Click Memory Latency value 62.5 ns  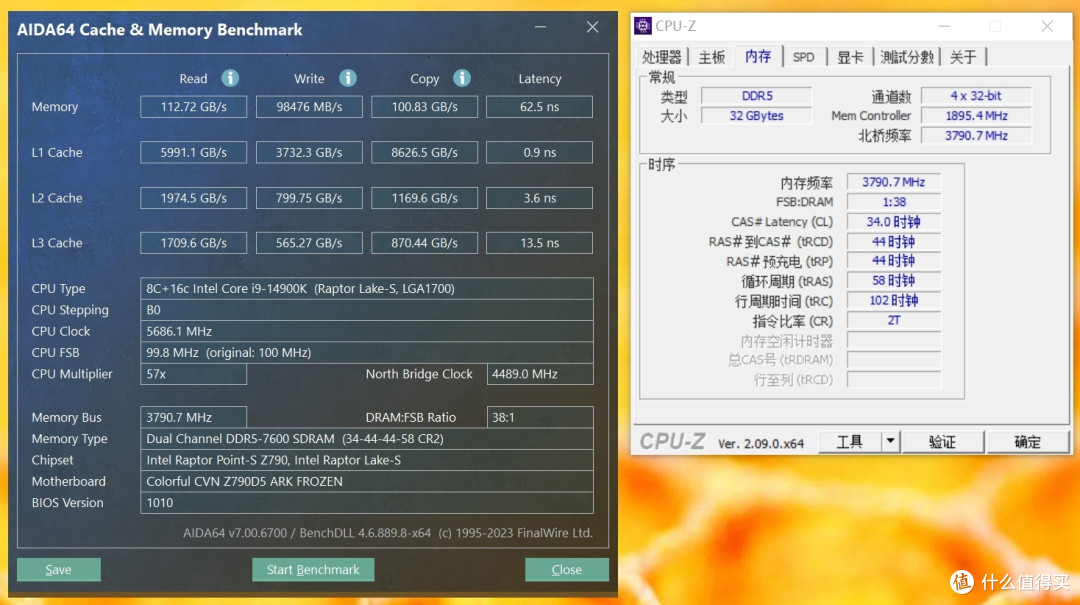point(539,107)
